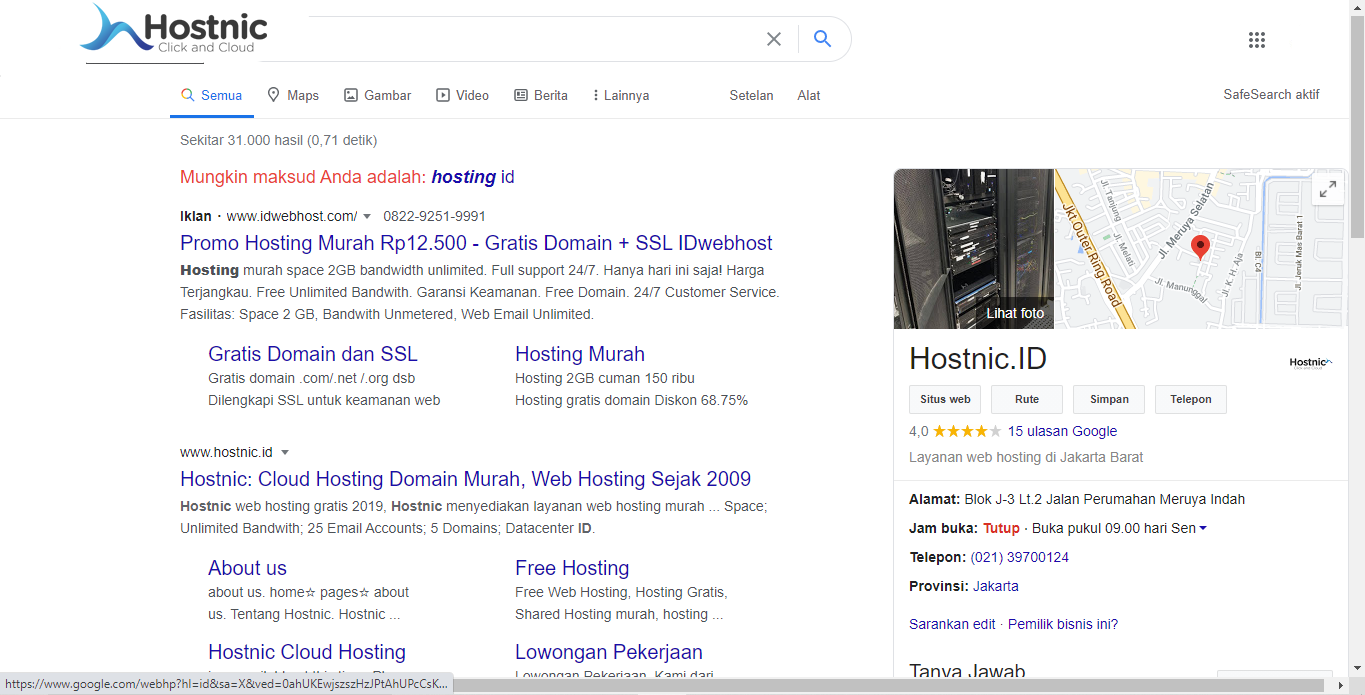The height and width of the screenshot is (695, 1365).
Task: Open the Lainnya more menu
Action: coord(621,96)
